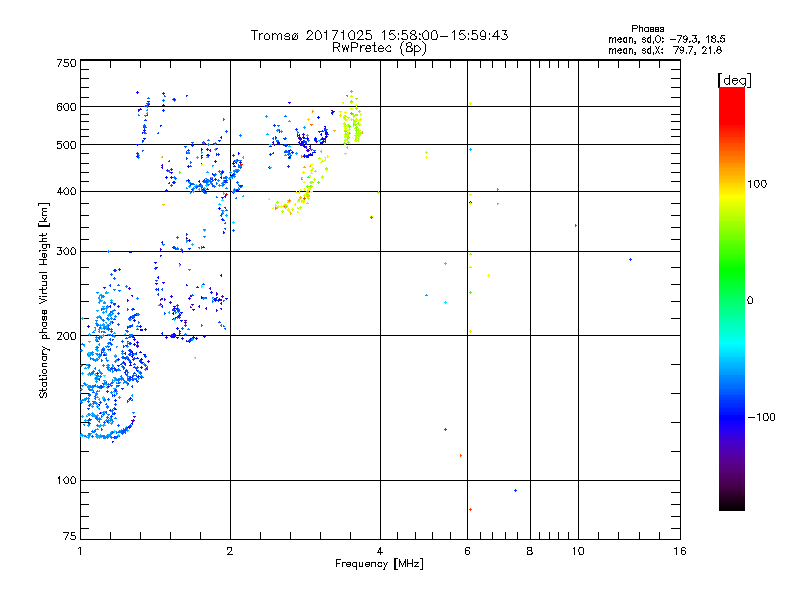Click the phase colorbar gradient

point(732,298)
